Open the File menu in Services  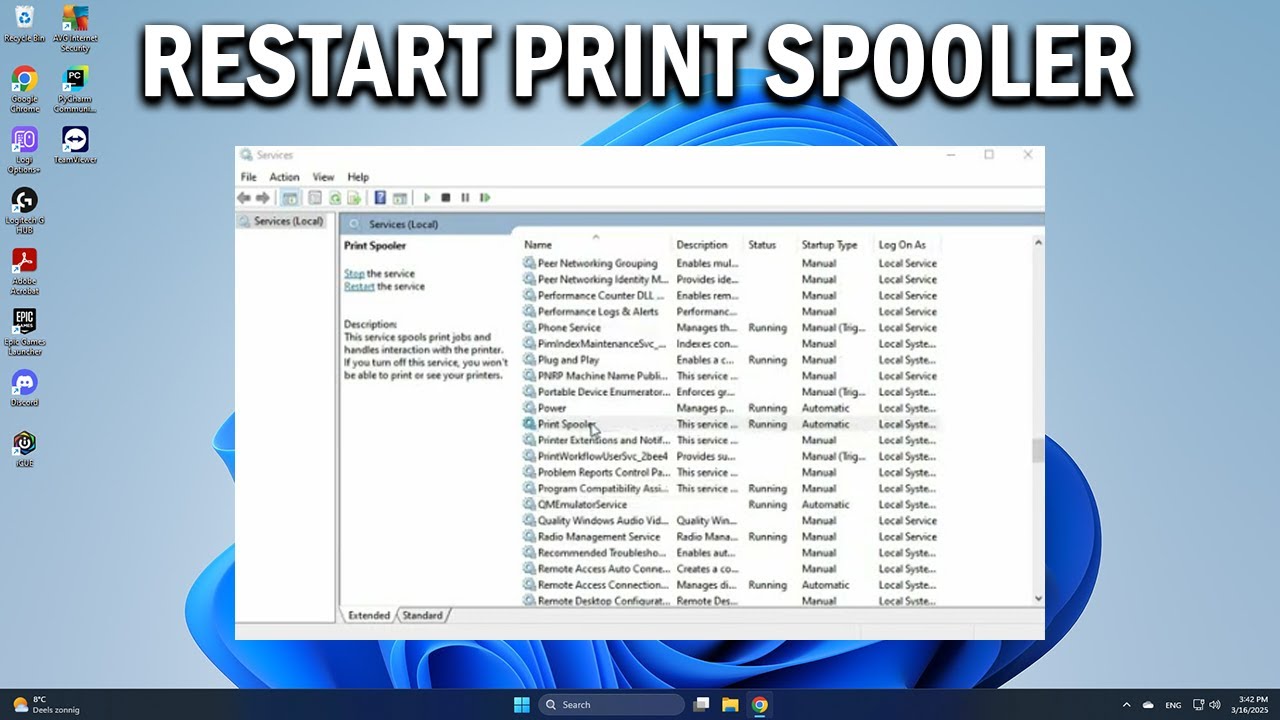248,177
